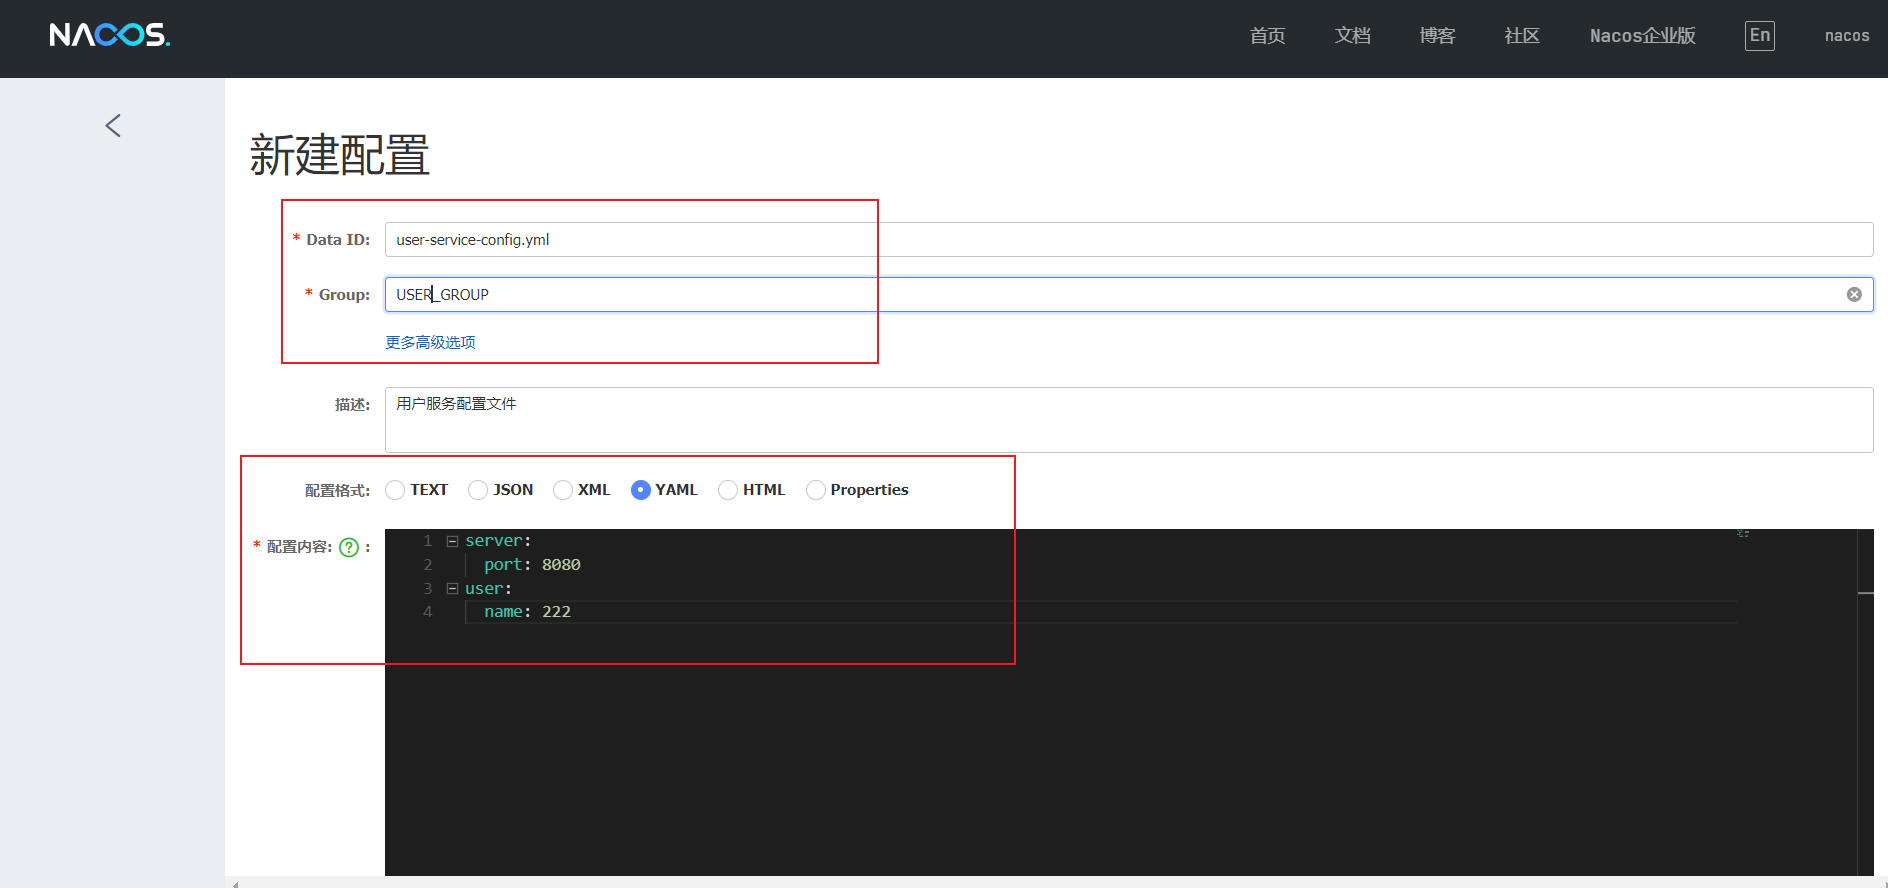The width and height of the screenshot is (1888, 888).
Task: Click the line 'name: 222' in the editor
Action: (x=527, y=612)
